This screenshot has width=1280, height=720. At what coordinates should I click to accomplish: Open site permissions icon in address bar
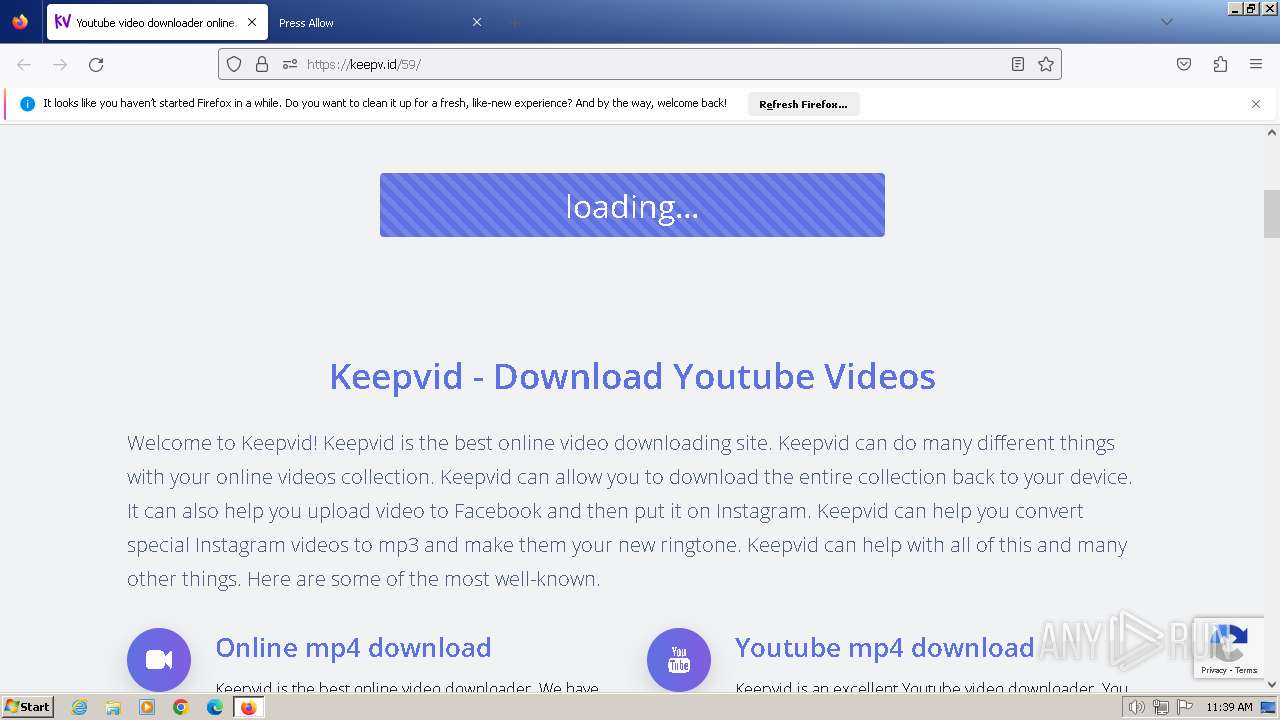[290, 64]
